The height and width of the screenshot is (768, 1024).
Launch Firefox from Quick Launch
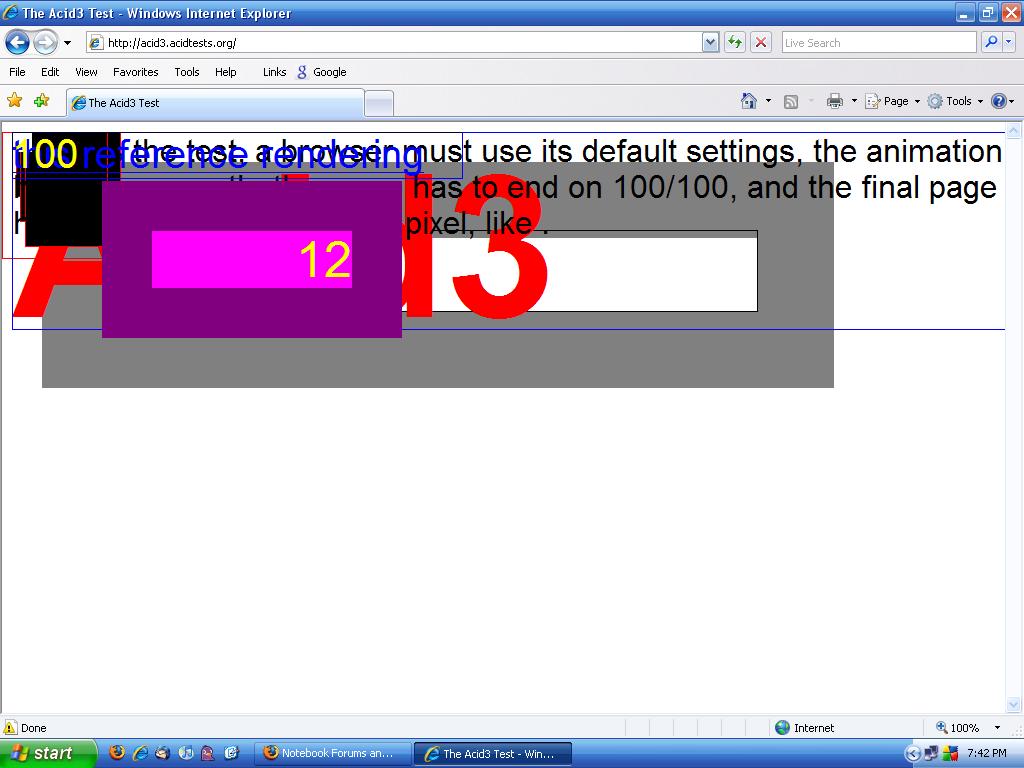tap(117, 753)
